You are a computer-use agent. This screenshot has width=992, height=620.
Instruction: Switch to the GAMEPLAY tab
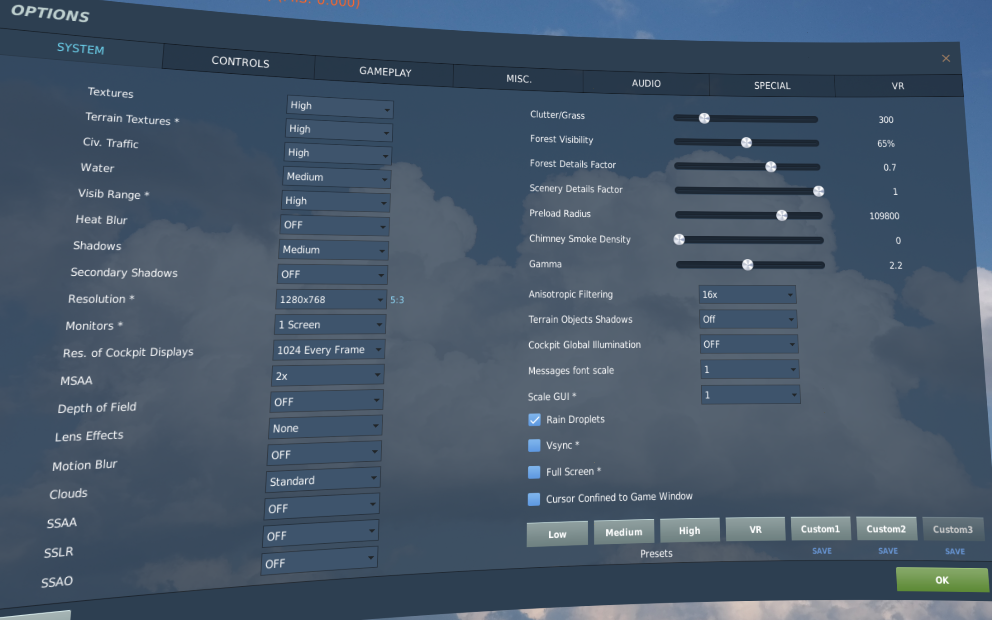click(x=385, y=71)
